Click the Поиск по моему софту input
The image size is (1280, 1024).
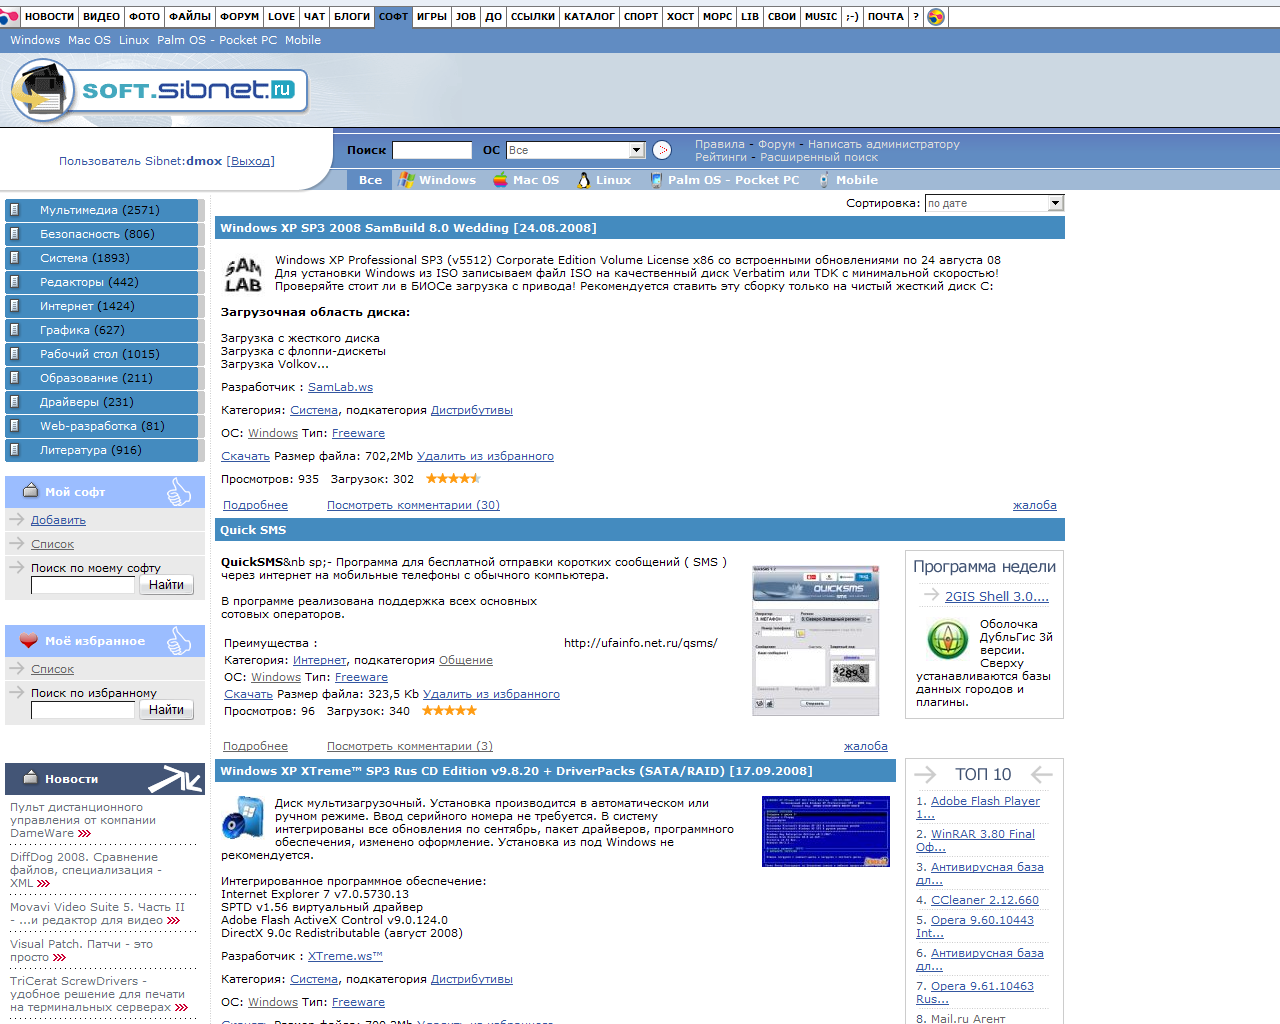click(83, 585)
